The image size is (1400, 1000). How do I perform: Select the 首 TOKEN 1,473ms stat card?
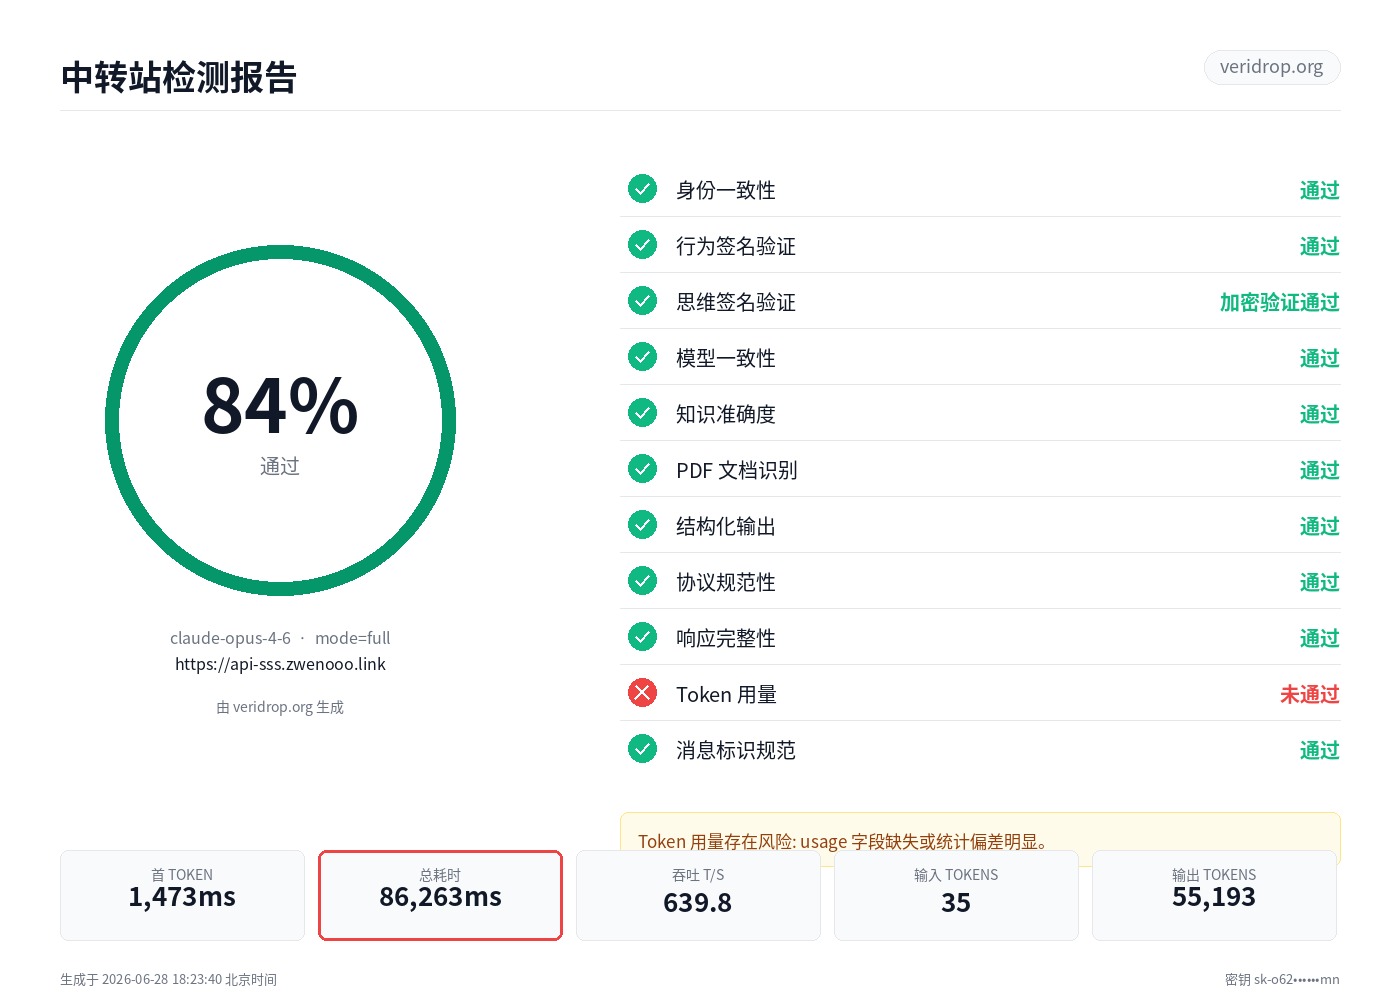click(x=182, y=895)
